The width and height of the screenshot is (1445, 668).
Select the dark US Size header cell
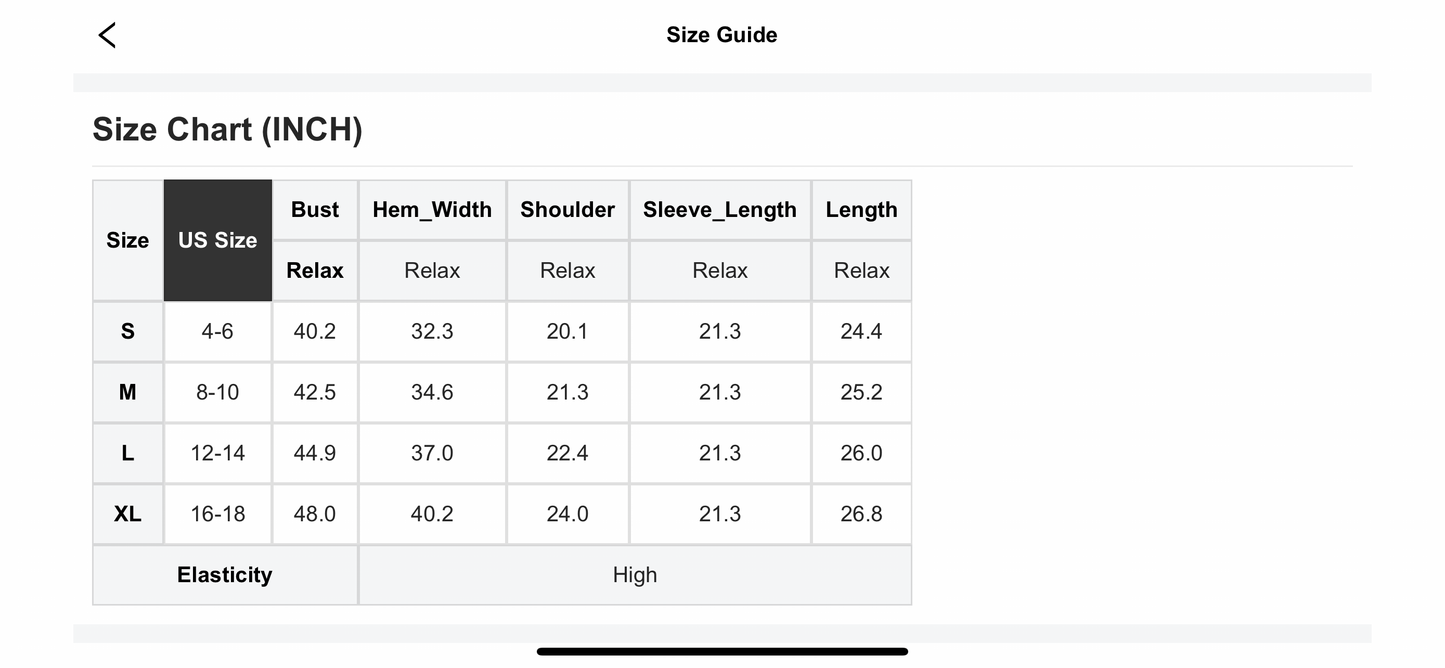[x=218, y=240]
